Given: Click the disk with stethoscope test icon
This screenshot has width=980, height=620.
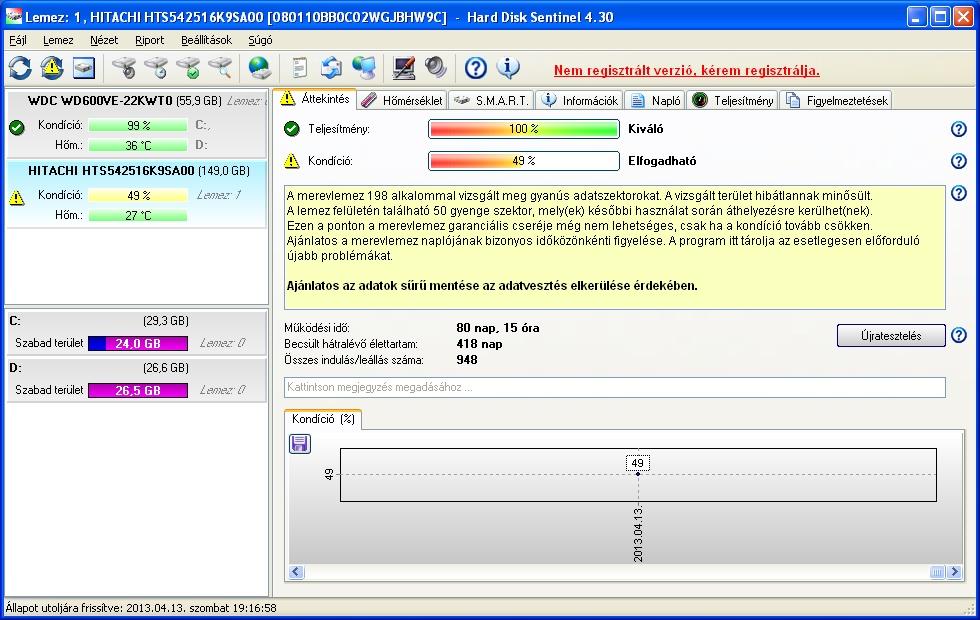Looking at the screenshot, I should (x=124, y=68).
